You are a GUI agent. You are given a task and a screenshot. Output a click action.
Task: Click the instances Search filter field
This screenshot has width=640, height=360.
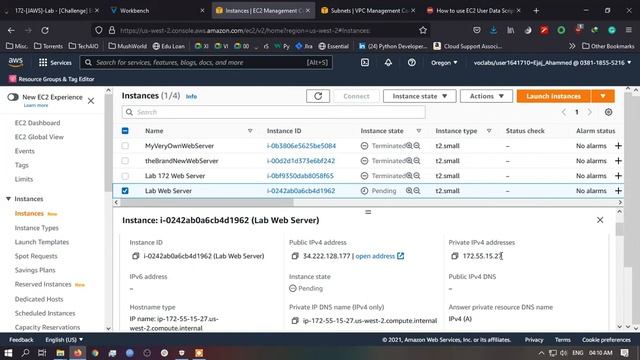click(x=273, y=112)
